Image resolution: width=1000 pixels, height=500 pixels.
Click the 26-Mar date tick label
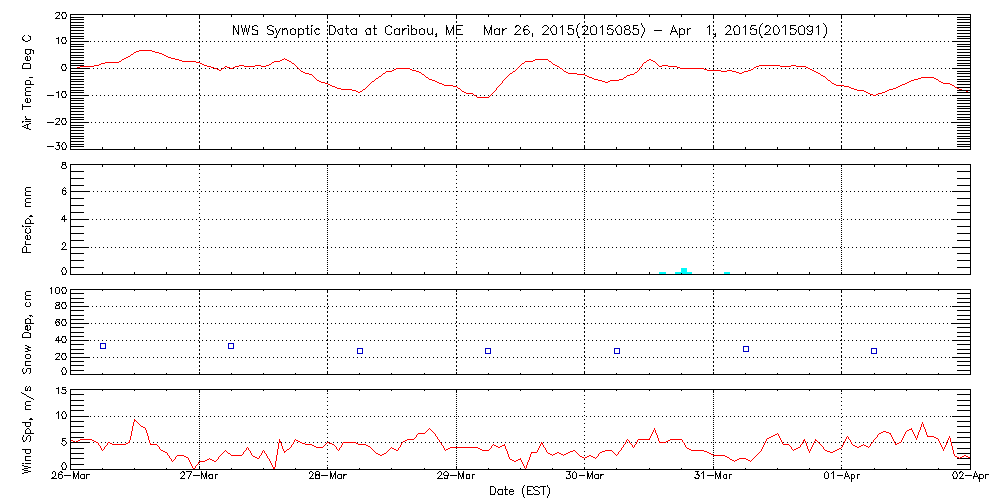(71, 477)
